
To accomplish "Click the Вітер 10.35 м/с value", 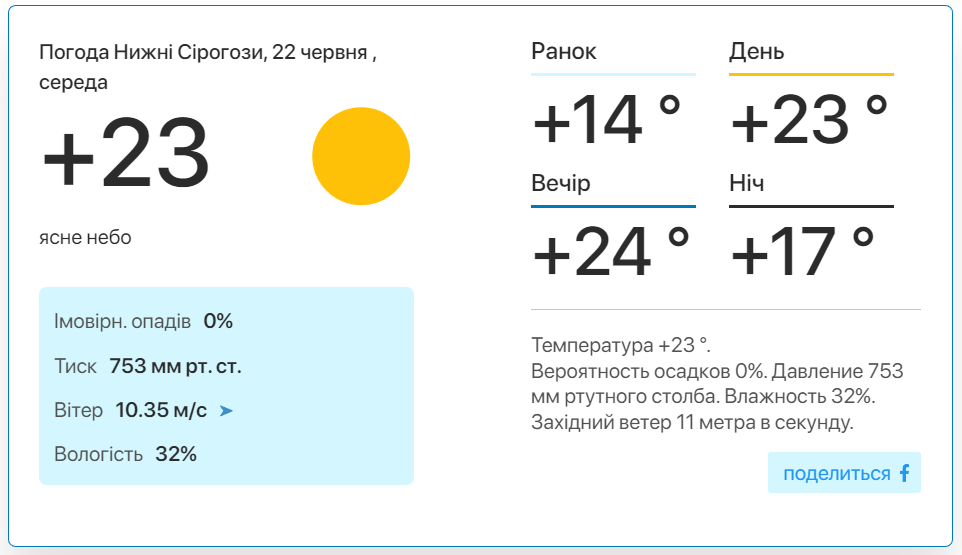I will point(161,410).
